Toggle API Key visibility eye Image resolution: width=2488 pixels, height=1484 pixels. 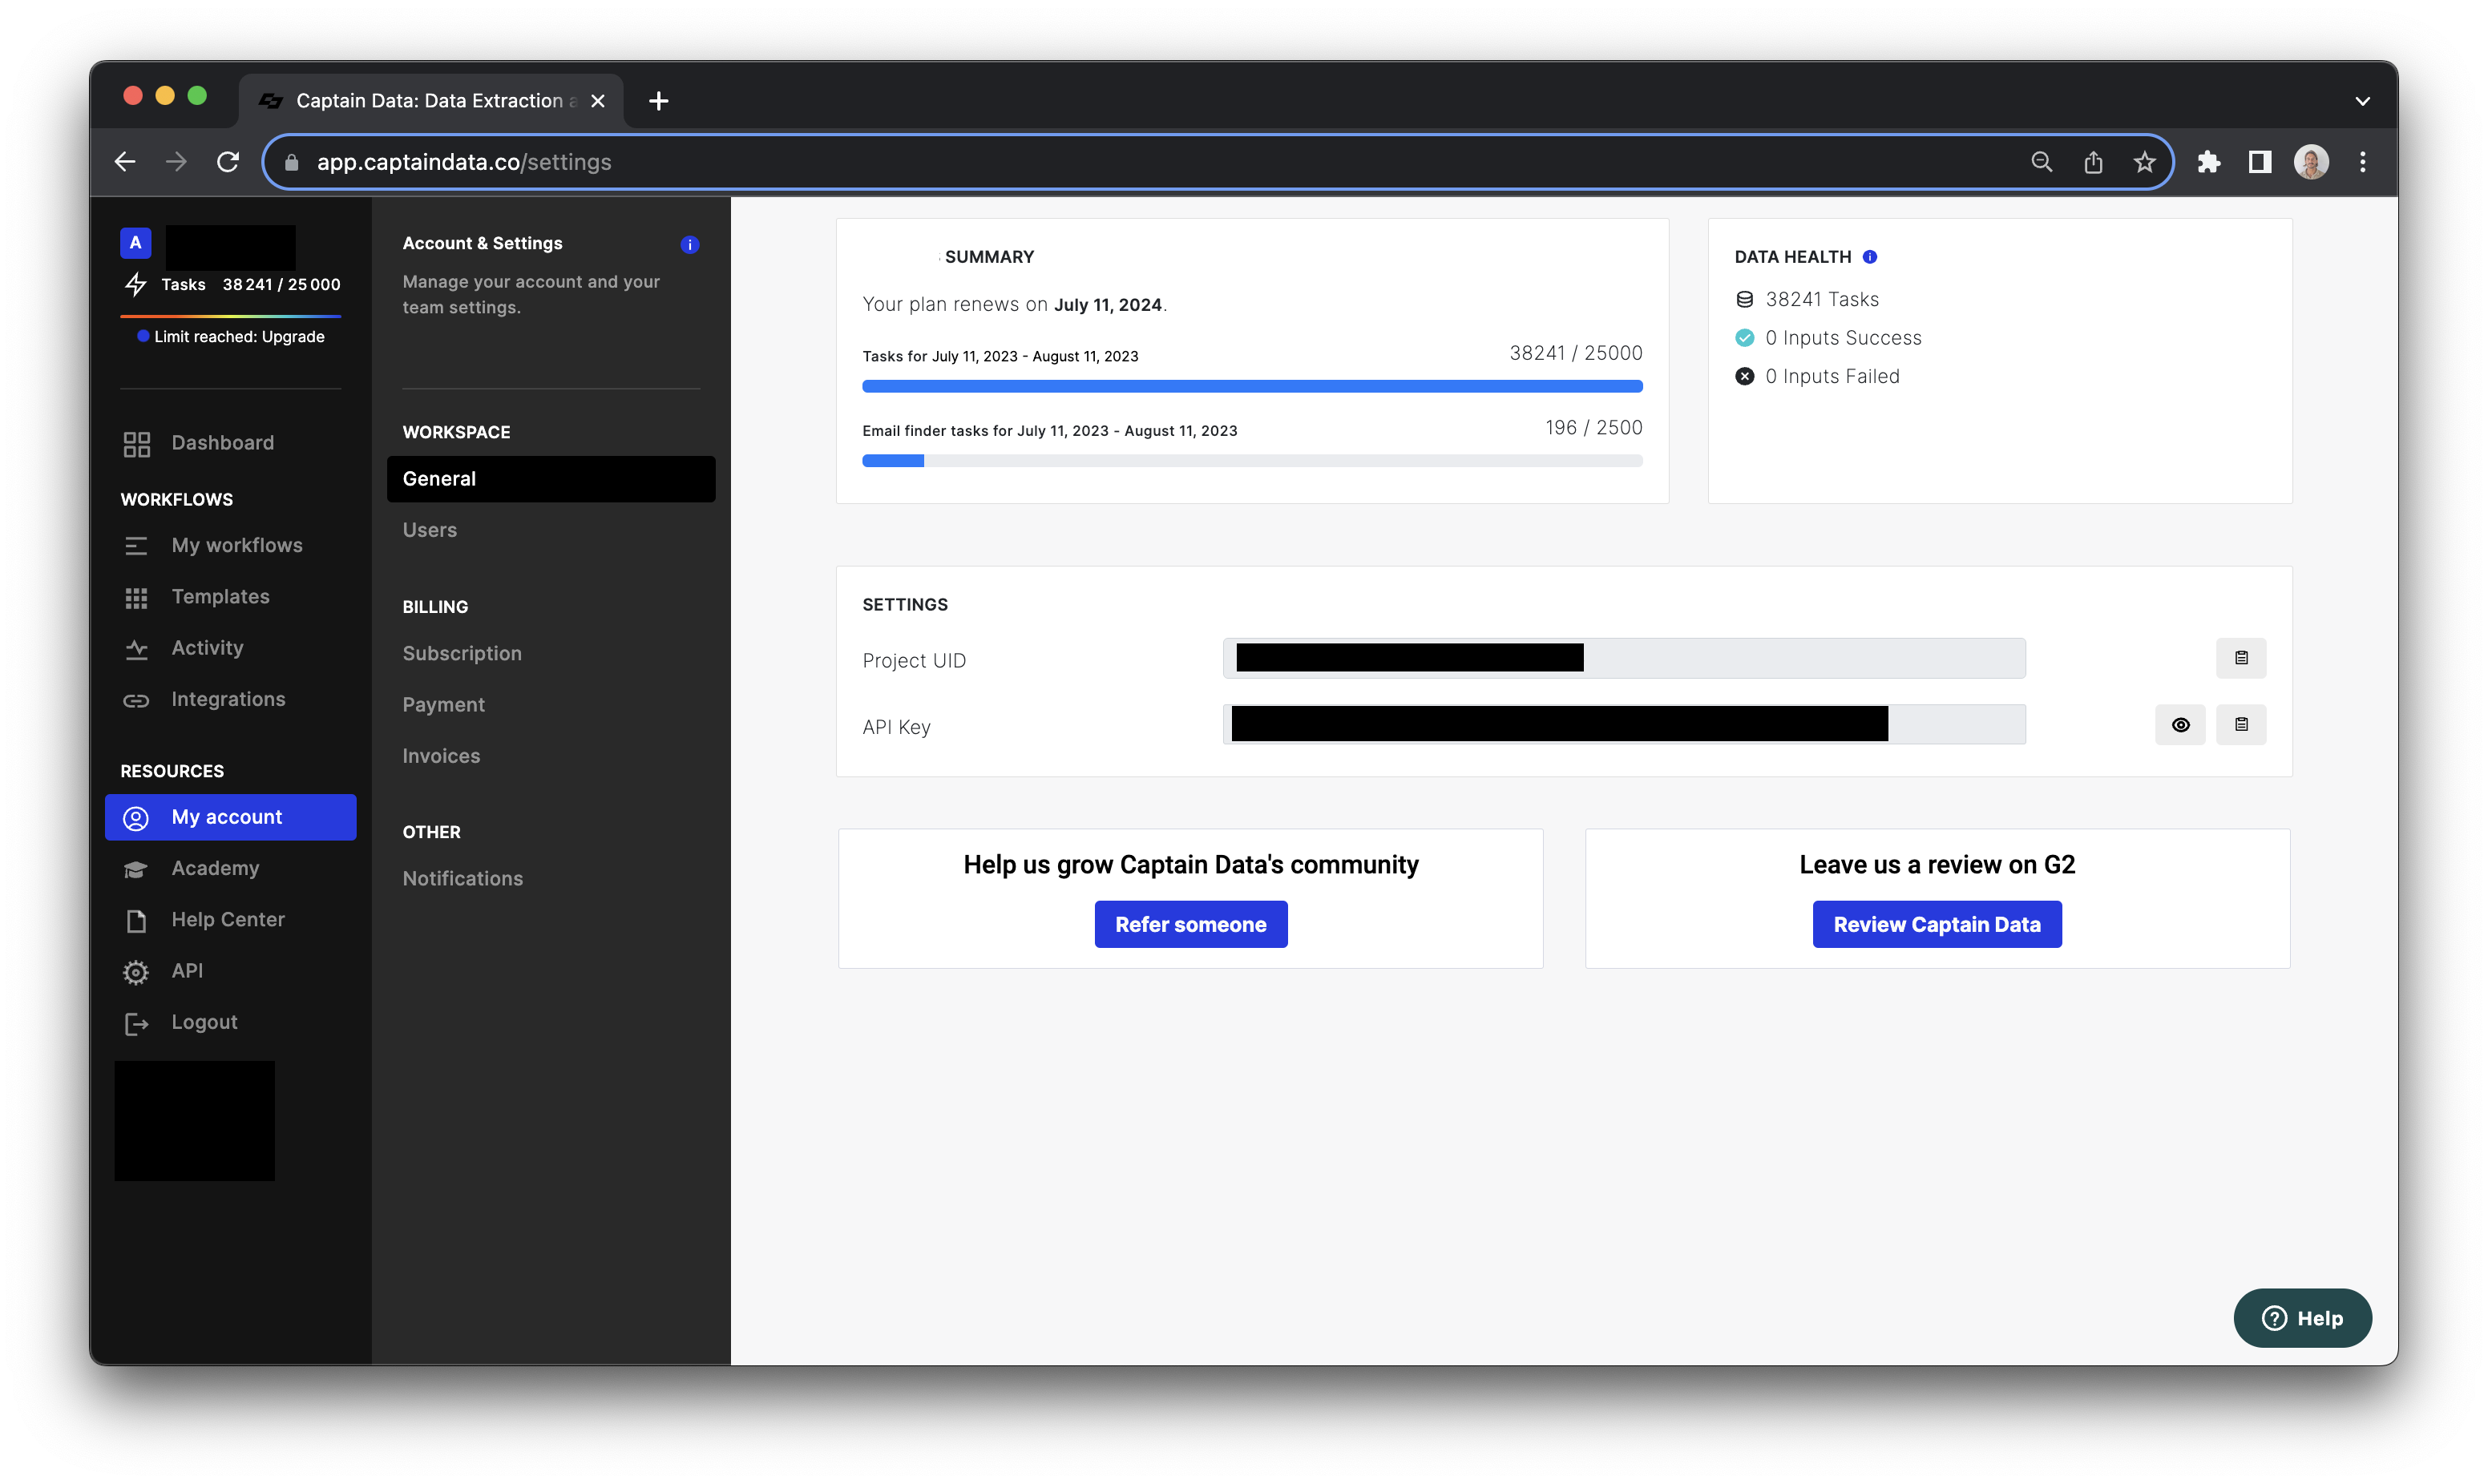[x=2180, y=724]
